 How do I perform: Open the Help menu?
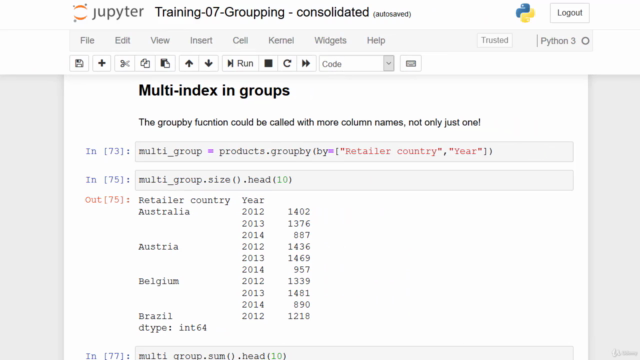point(376,40)
